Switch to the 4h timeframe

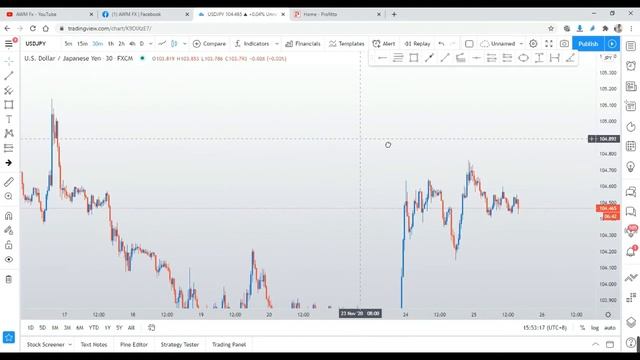(x=132, y=44)
